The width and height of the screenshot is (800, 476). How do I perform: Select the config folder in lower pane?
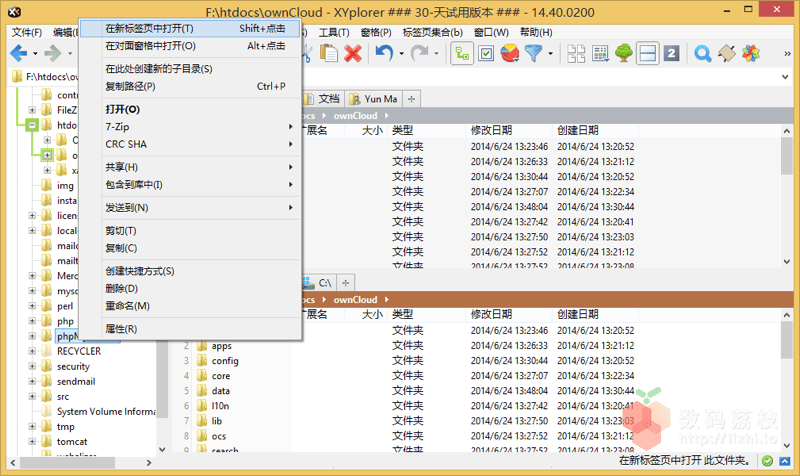(x=225, y=361)
